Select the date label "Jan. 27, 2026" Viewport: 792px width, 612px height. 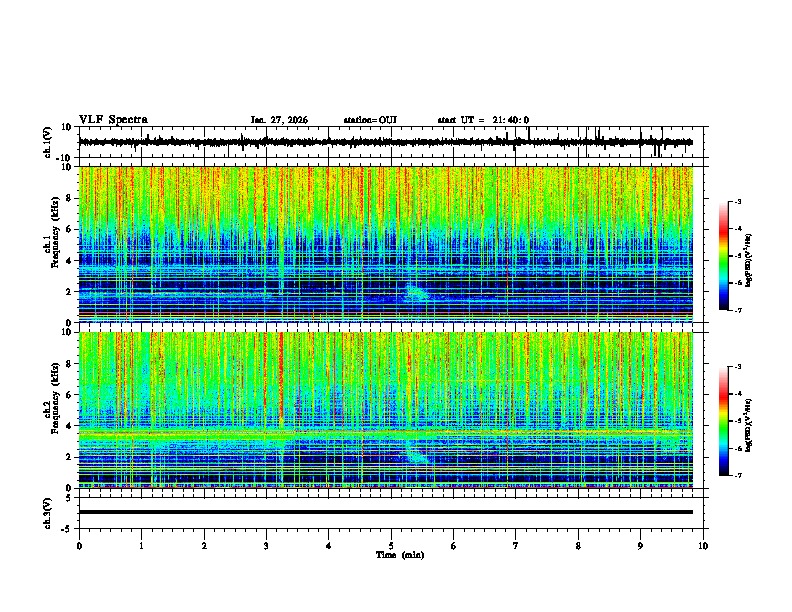tap(279, 120)
